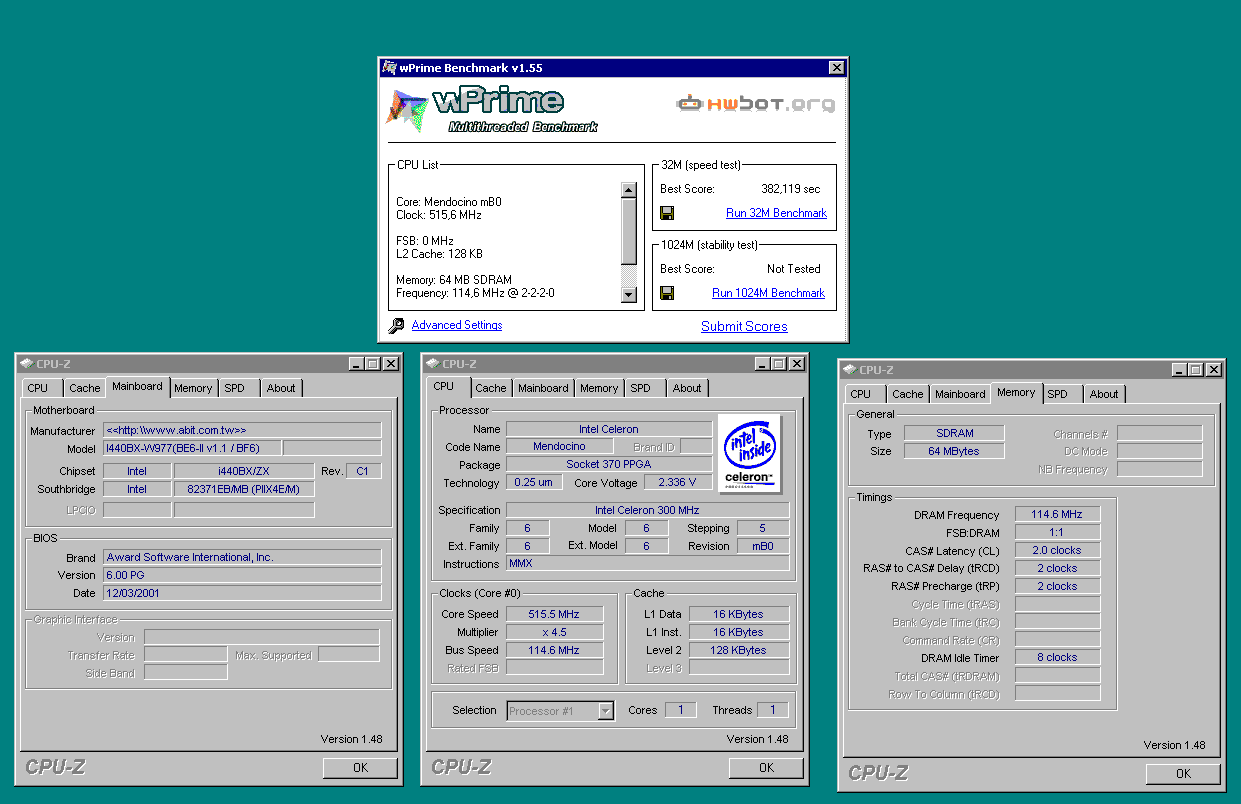Click the Southbridge 82371EB/MB field
Viewport: 1241px width, 804px height.
pyautogui.click(x=243, y=489)
